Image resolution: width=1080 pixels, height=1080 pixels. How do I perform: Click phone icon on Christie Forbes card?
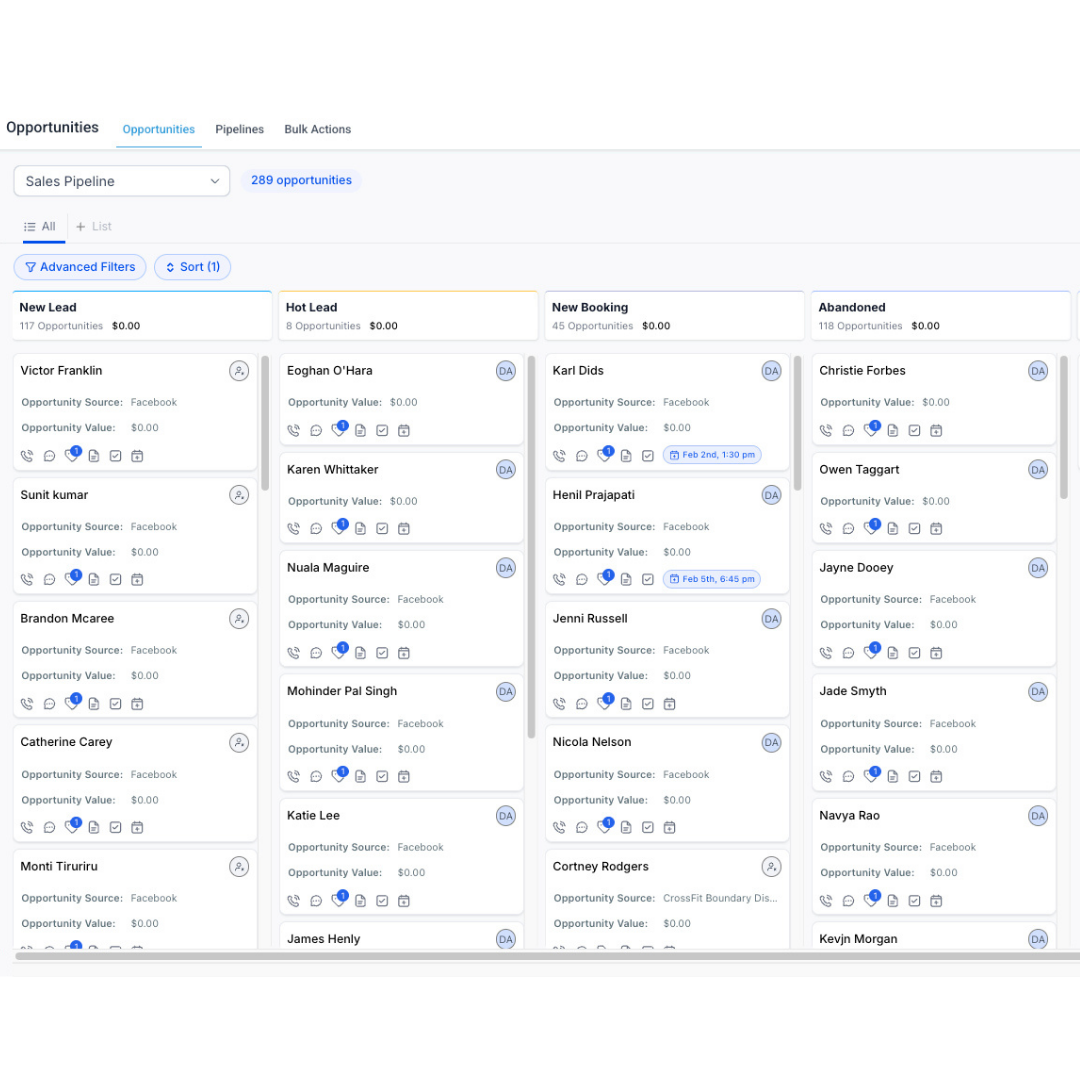coord(826,430)
